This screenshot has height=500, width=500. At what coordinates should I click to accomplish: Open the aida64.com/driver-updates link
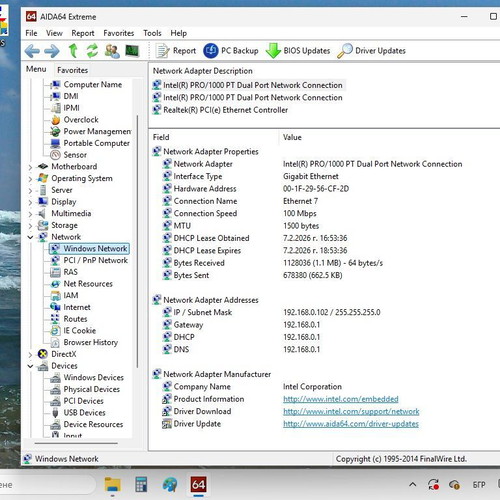pyautogui.click(x=351, y=424)
